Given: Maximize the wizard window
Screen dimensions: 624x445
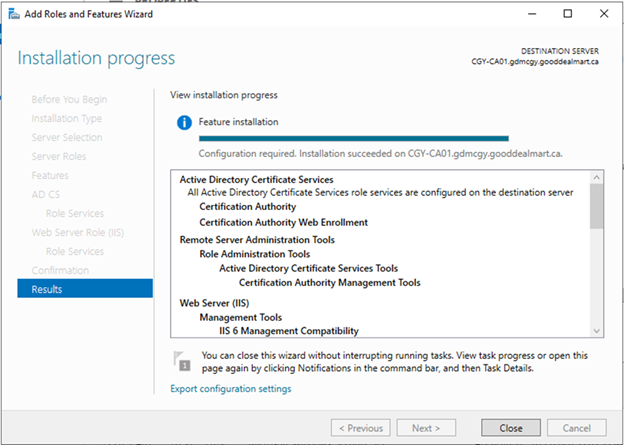Looking at the screenshot, I should tap(568, 14).
